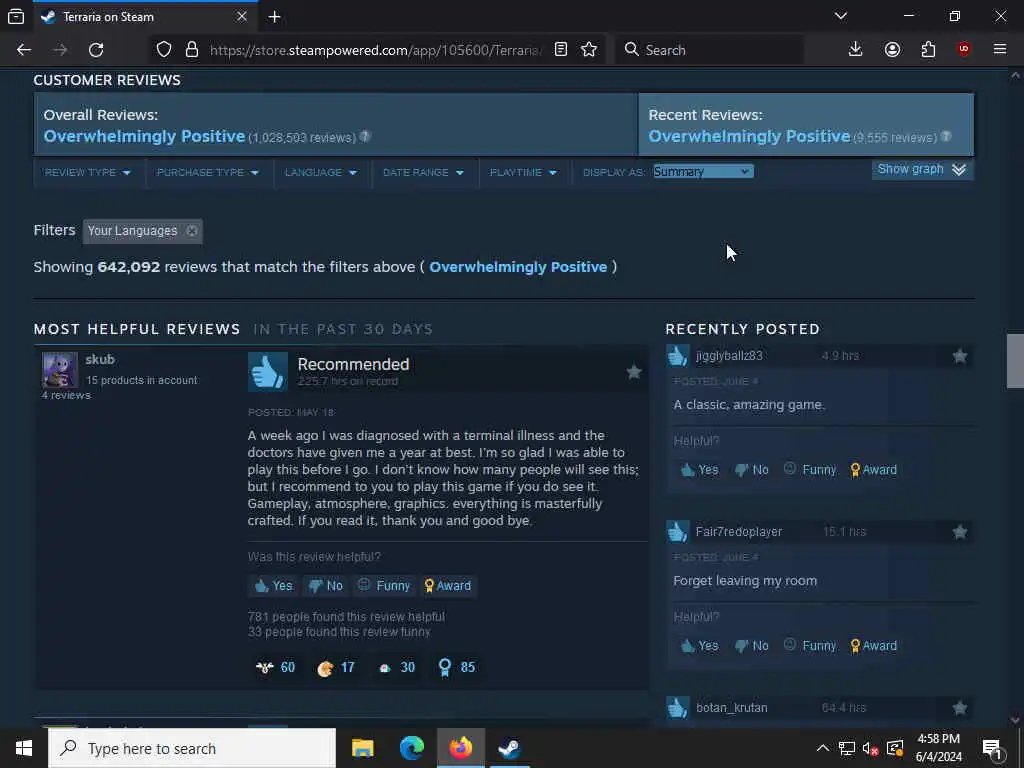The image size is (1024, 768).
Task: Open the Firefox downloads panel
Action: [856, 50]
